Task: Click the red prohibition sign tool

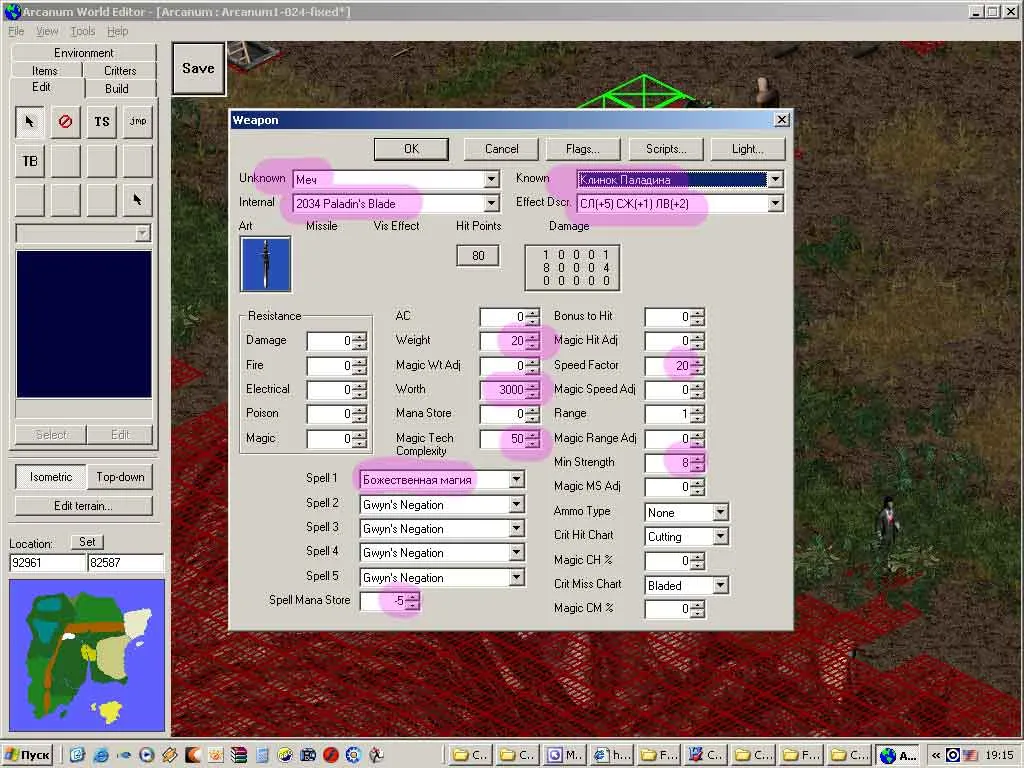Action: tap(66, 121)
